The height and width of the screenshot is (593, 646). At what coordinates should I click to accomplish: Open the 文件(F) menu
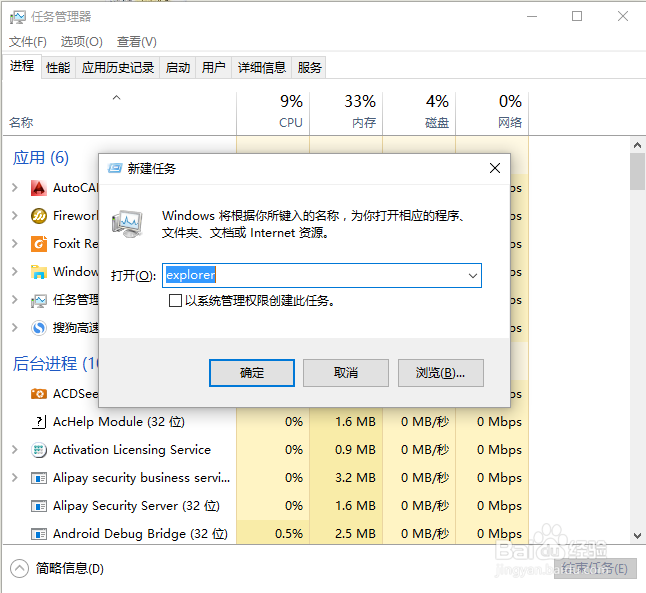click(28, 42)
